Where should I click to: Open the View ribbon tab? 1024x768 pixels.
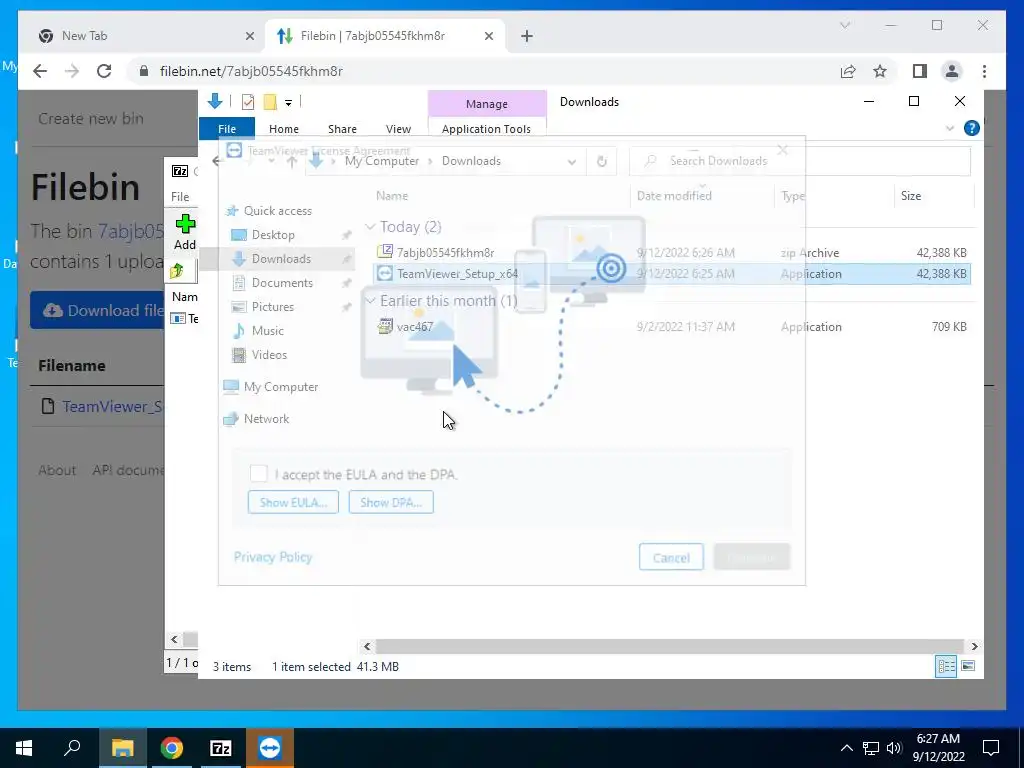point(398,129)
